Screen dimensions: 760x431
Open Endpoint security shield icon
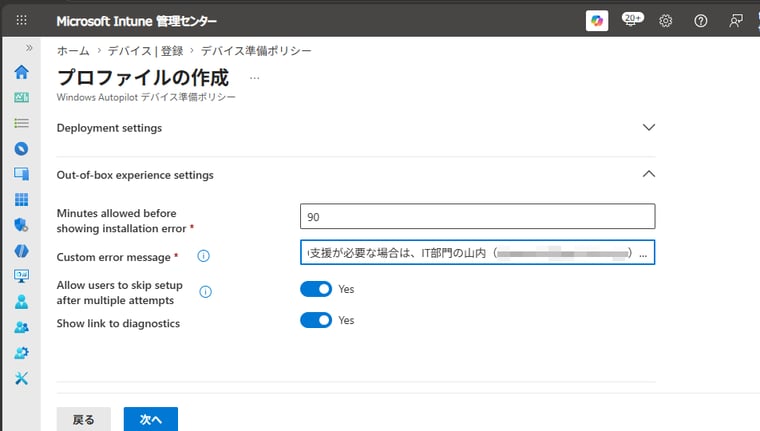tap(21, 225)
